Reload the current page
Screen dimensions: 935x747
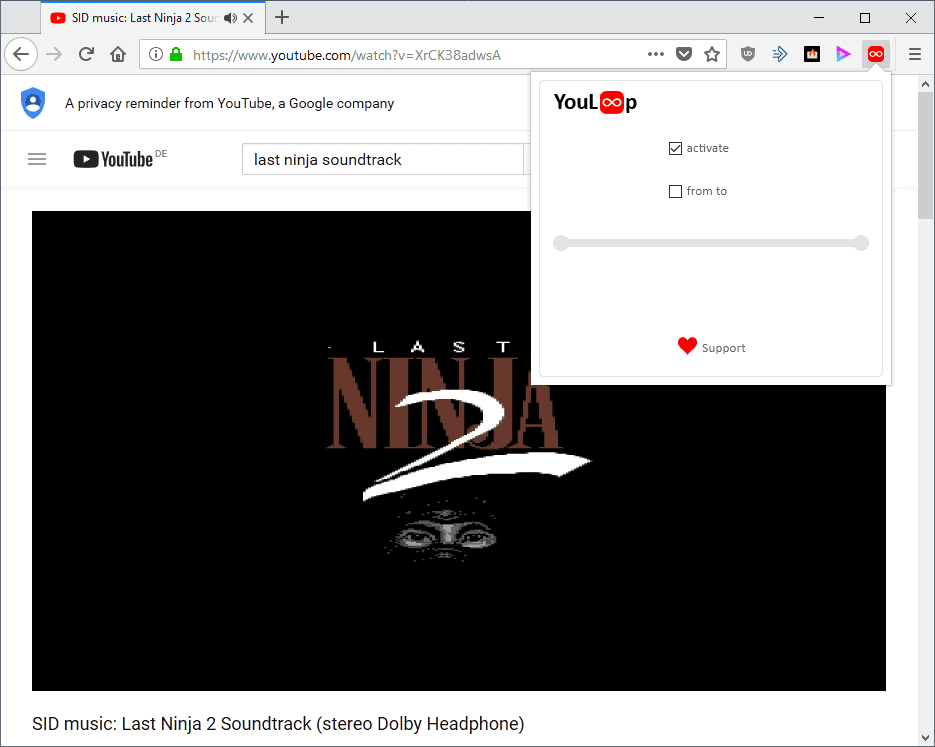coord(87,54)
